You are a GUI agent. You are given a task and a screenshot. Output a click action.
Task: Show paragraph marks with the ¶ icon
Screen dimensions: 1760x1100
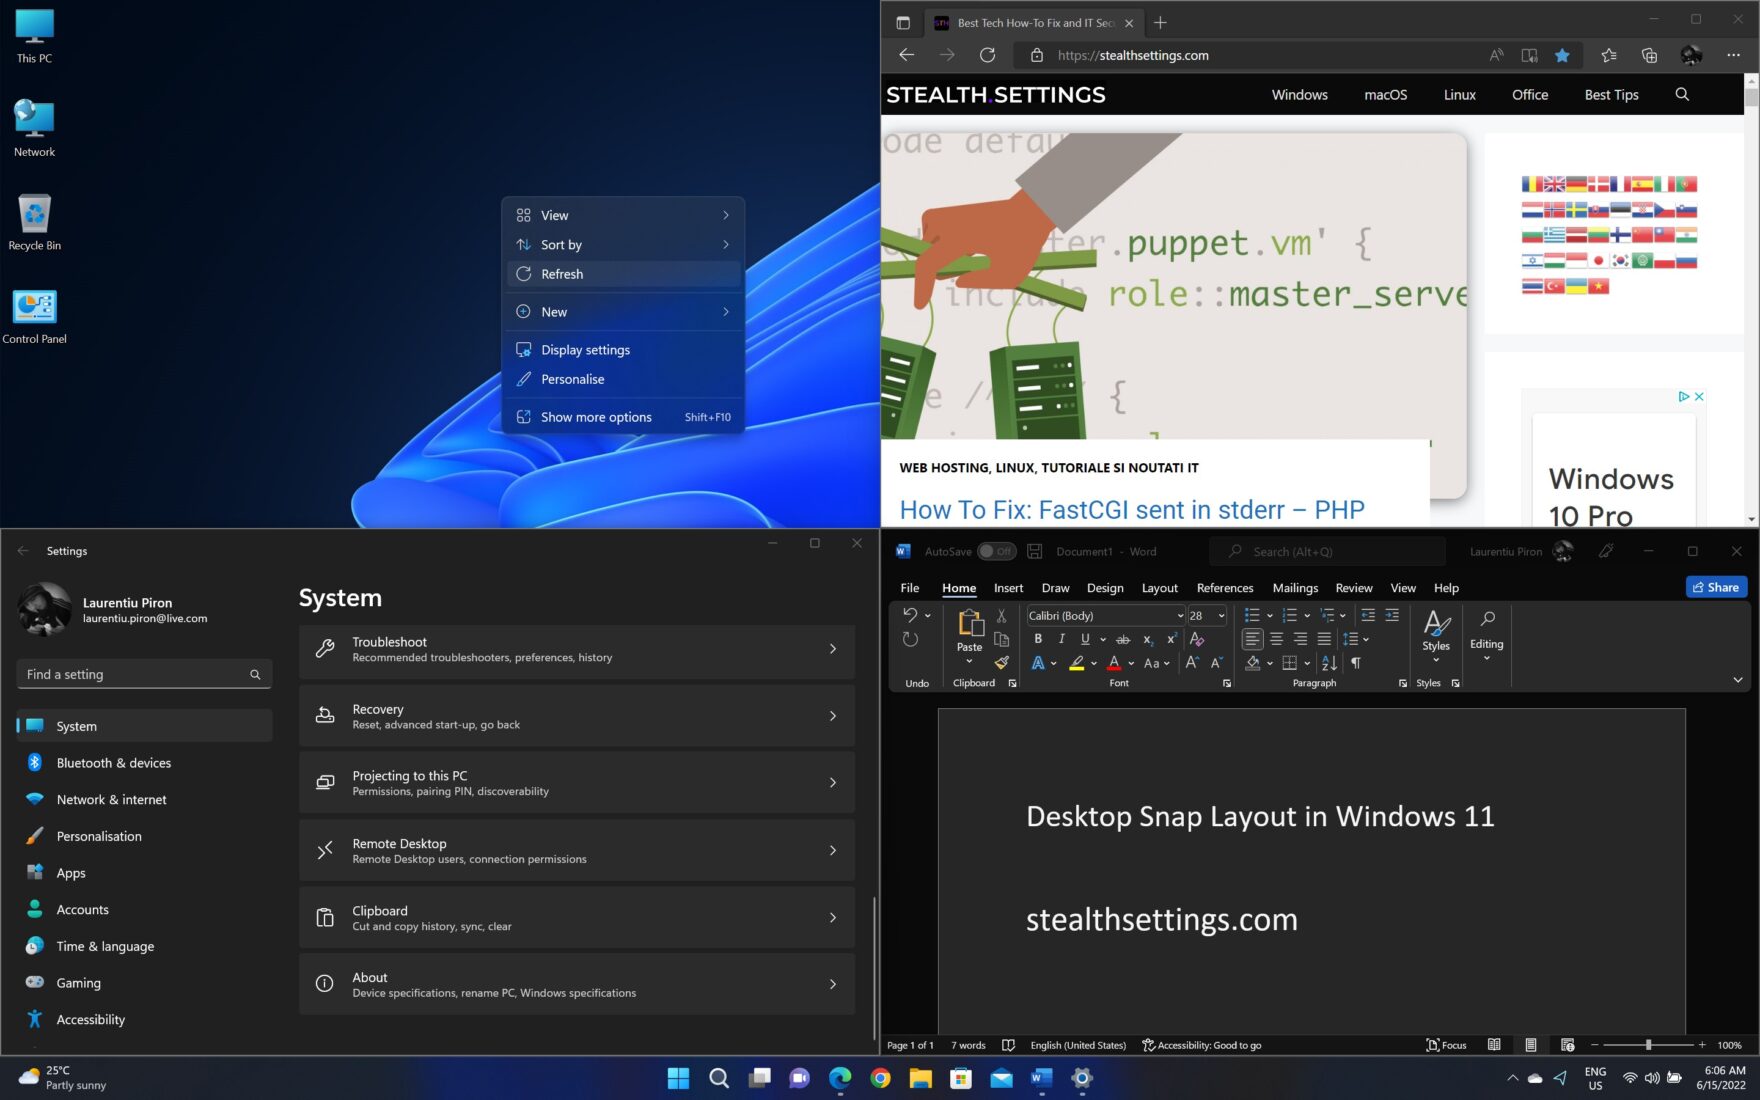coord(1356,663)
